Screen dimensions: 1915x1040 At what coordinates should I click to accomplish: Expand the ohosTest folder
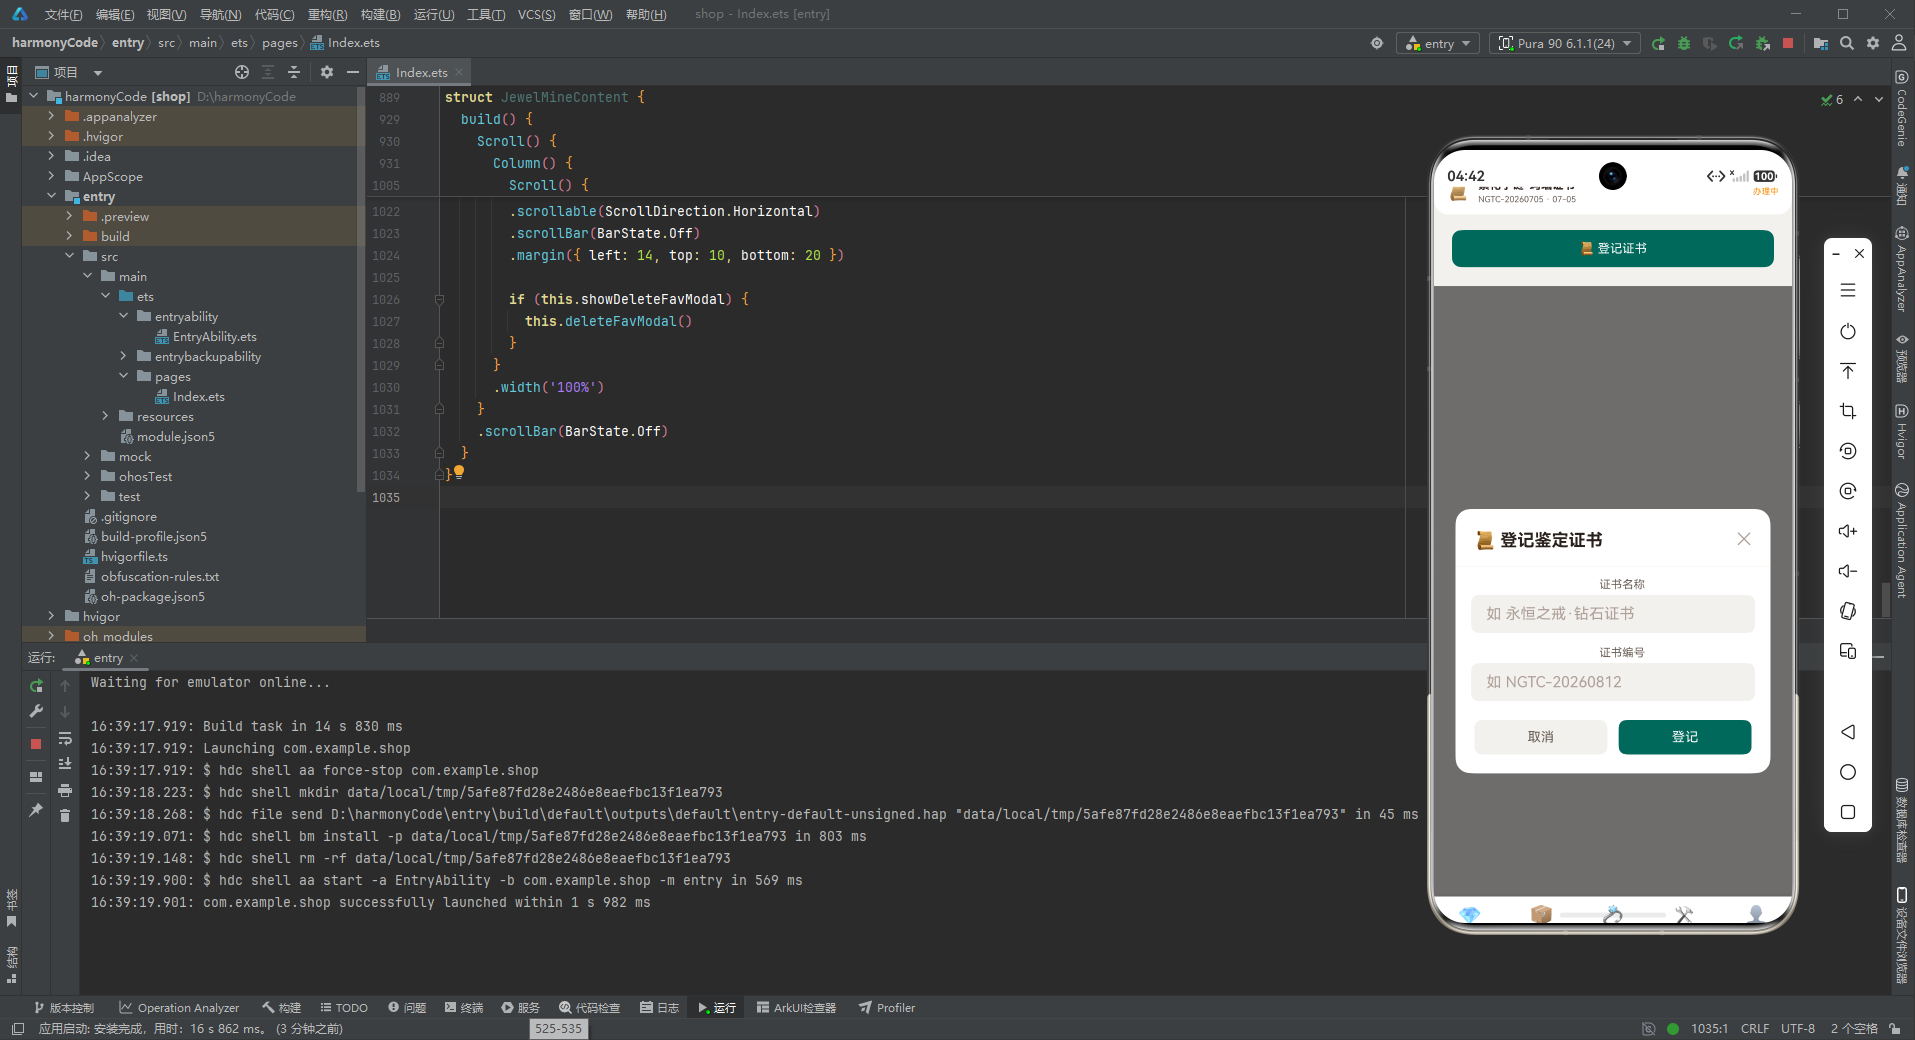coord(87,476)
